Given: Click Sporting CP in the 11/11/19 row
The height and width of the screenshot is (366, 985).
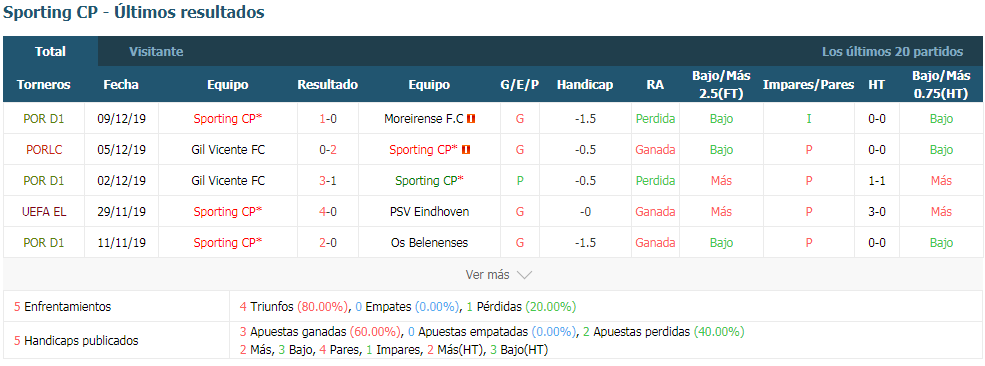Looking at the screenshot, I should point(227,242).
